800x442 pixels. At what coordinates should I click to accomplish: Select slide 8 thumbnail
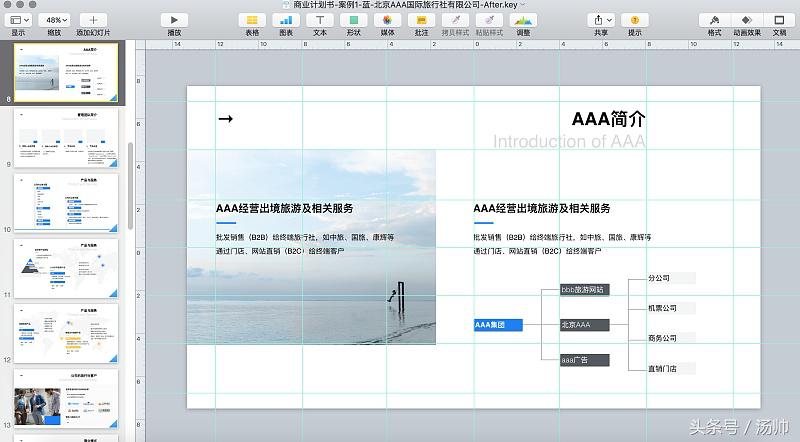66,72
